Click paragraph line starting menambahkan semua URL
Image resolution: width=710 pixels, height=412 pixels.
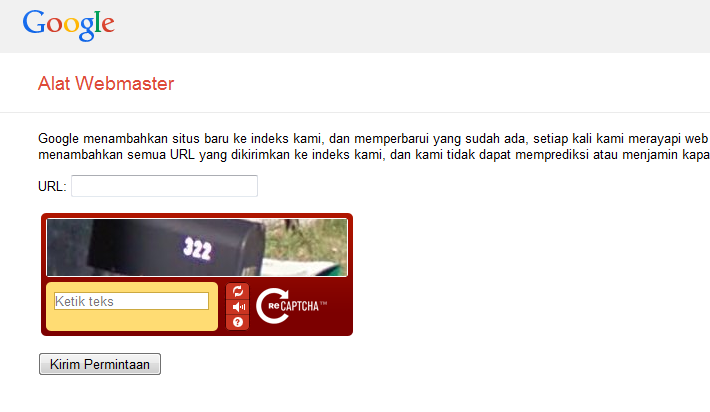(x=373, y=155)
